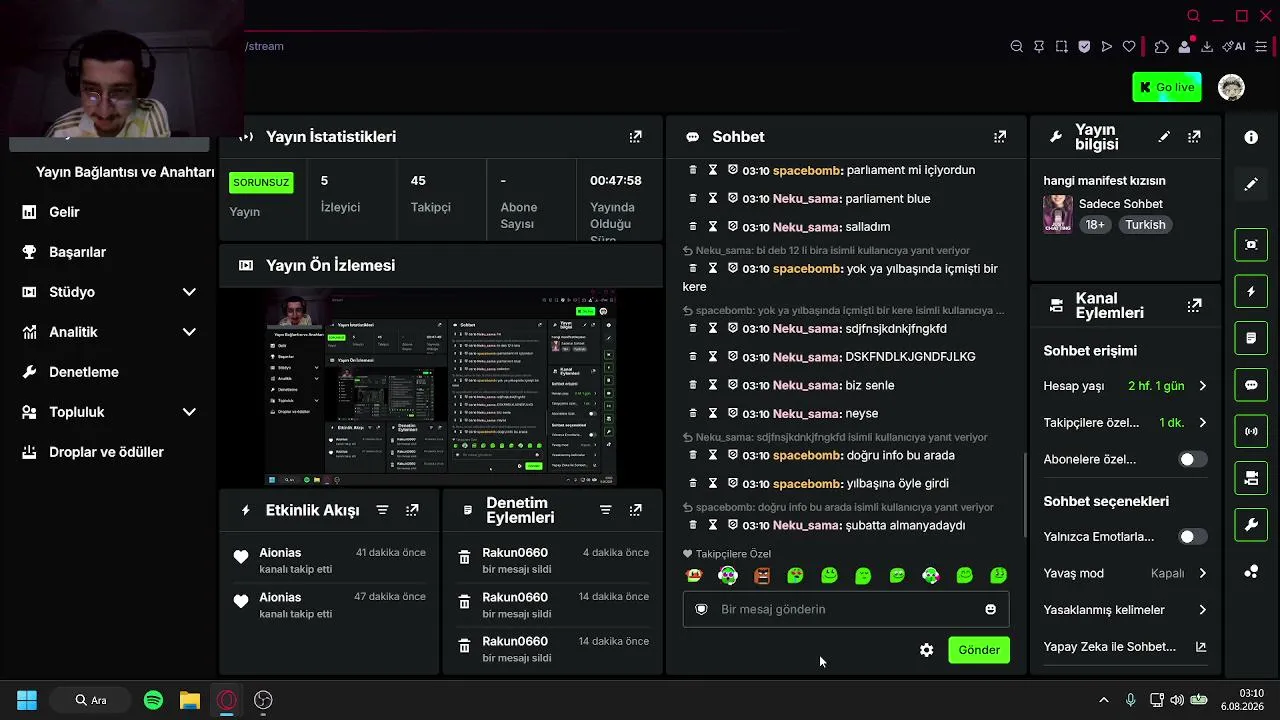
Task: Click Gönder to send chat message
Action: coord(979,650)
